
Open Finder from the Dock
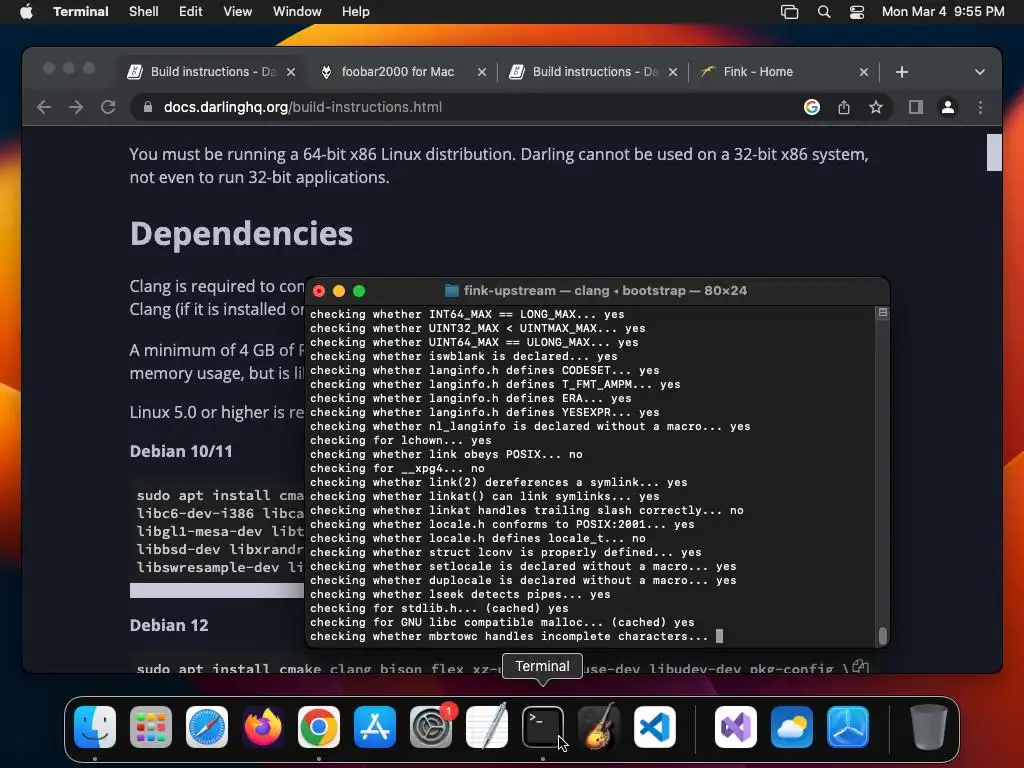coord(95,727)
